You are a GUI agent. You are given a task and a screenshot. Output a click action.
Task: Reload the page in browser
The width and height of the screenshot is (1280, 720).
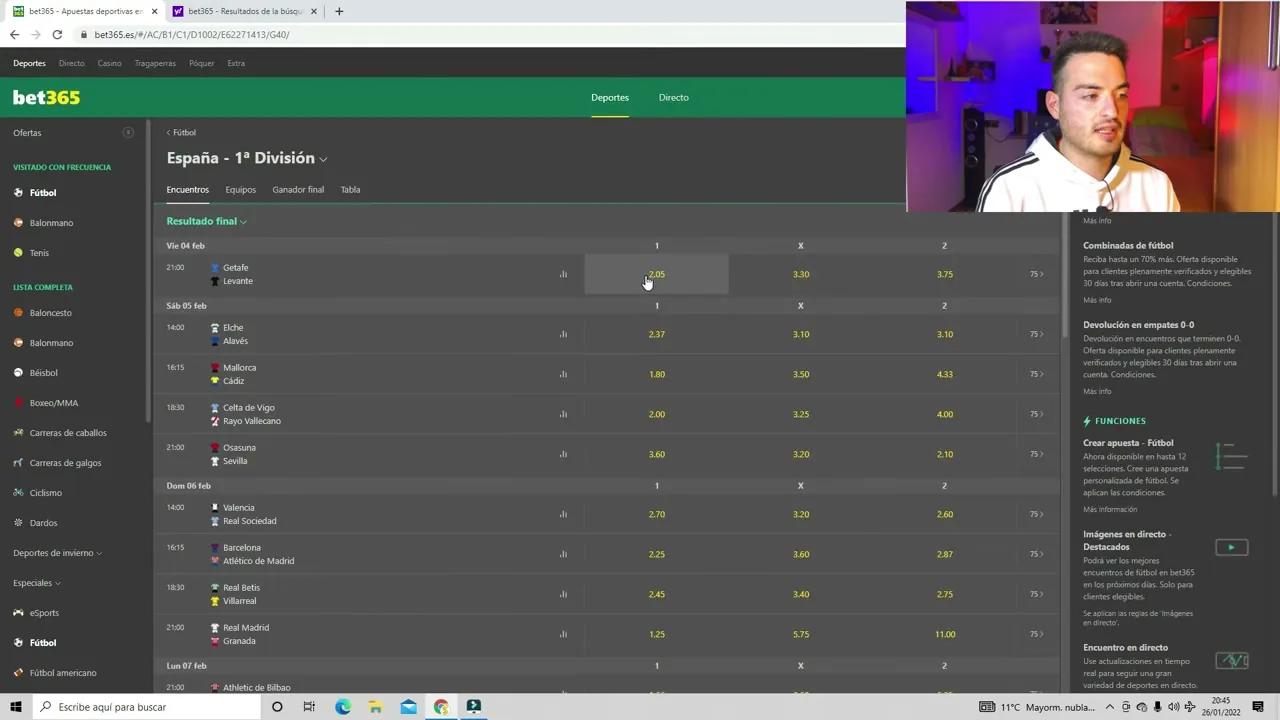(57, 34)
